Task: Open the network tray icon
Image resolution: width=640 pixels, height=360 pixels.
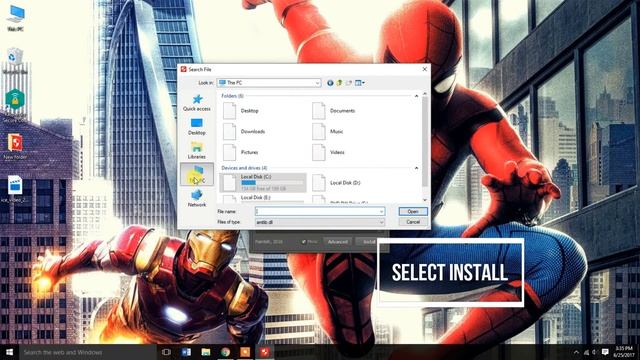Action: coord(586,352)
